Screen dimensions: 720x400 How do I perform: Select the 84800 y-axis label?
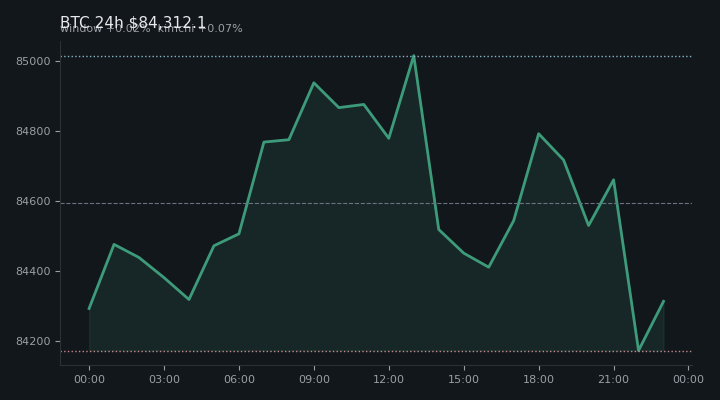33,132
